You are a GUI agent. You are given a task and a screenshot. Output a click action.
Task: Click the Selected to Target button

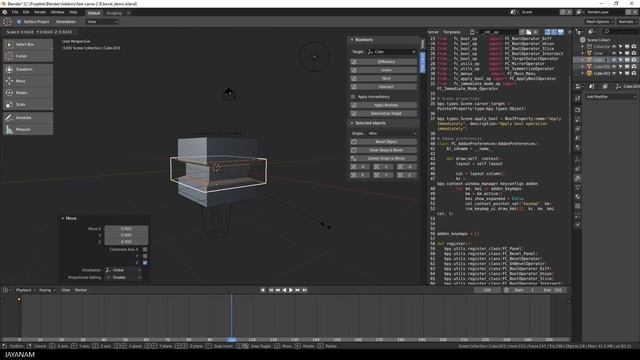tap(384, 113)
